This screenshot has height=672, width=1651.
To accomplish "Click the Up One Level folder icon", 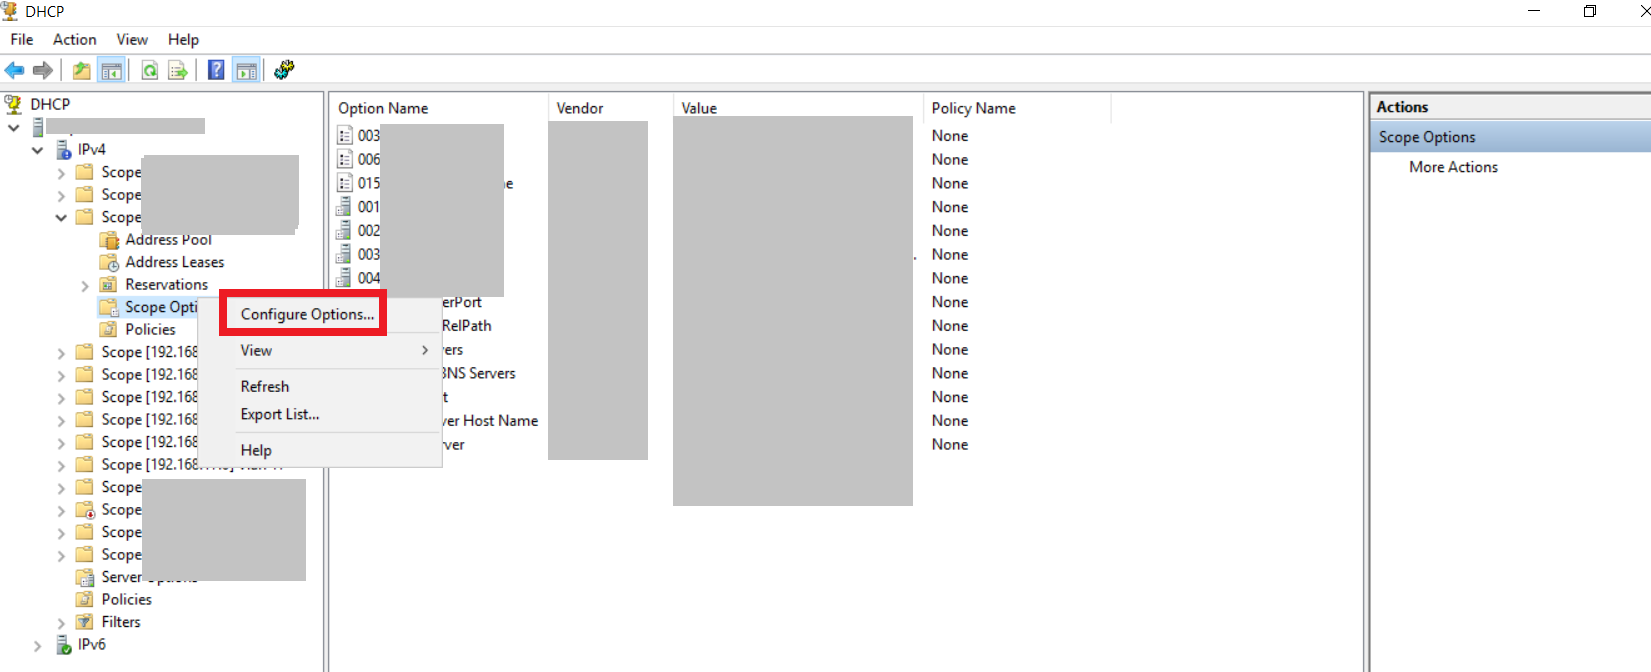I will 81,70.
